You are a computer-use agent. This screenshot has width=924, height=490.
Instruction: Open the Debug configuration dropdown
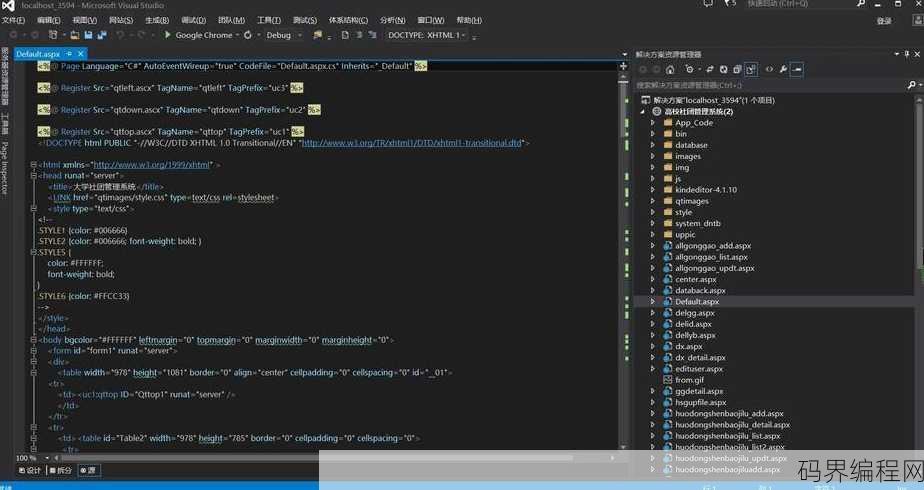coord(300,35)
